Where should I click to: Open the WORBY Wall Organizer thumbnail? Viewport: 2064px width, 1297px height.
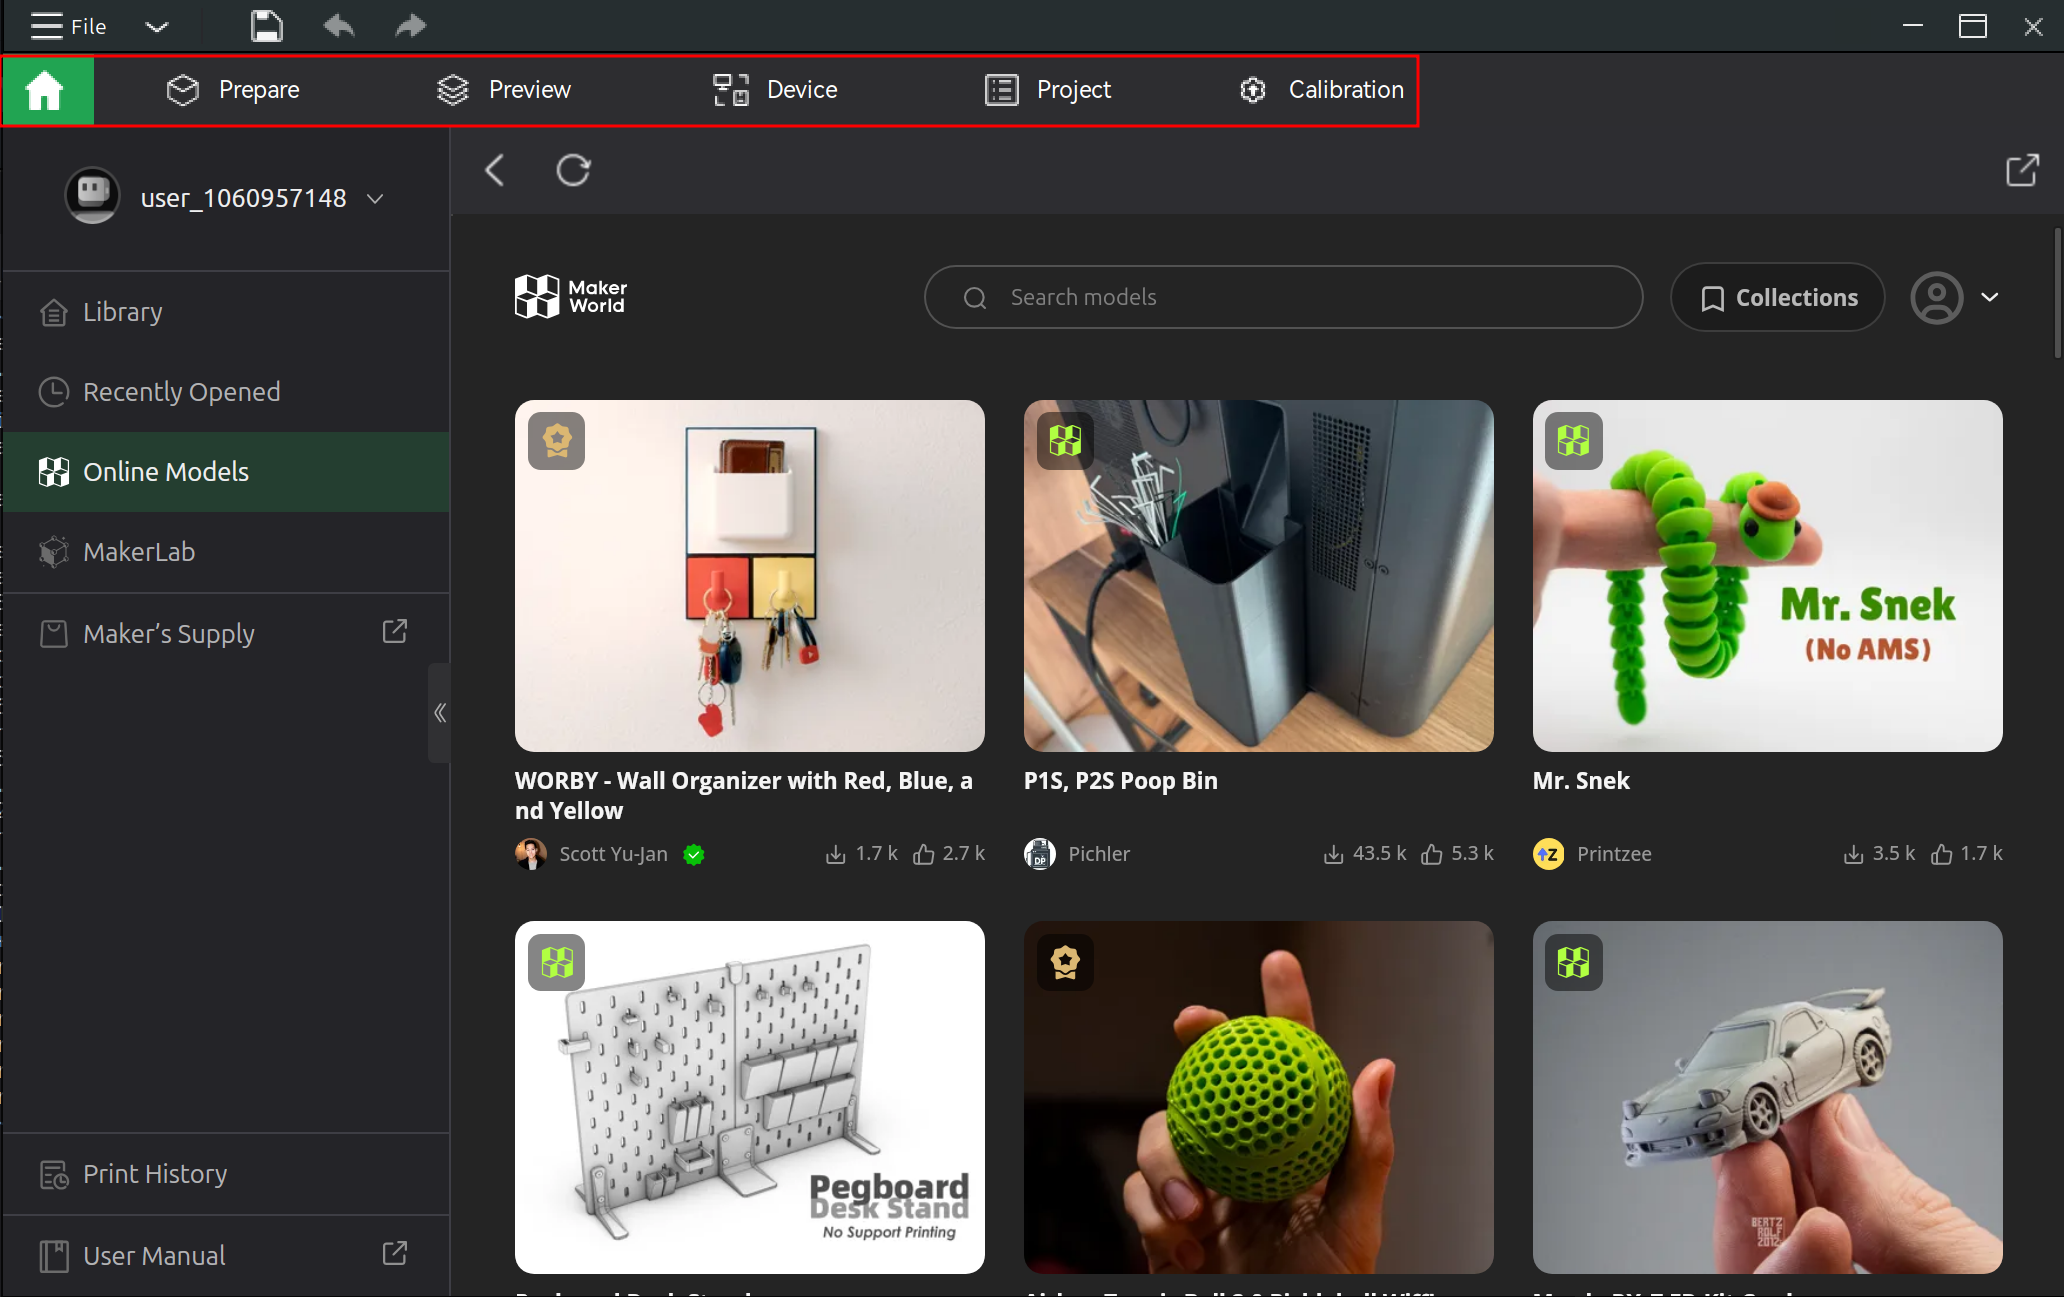[750, 576]
